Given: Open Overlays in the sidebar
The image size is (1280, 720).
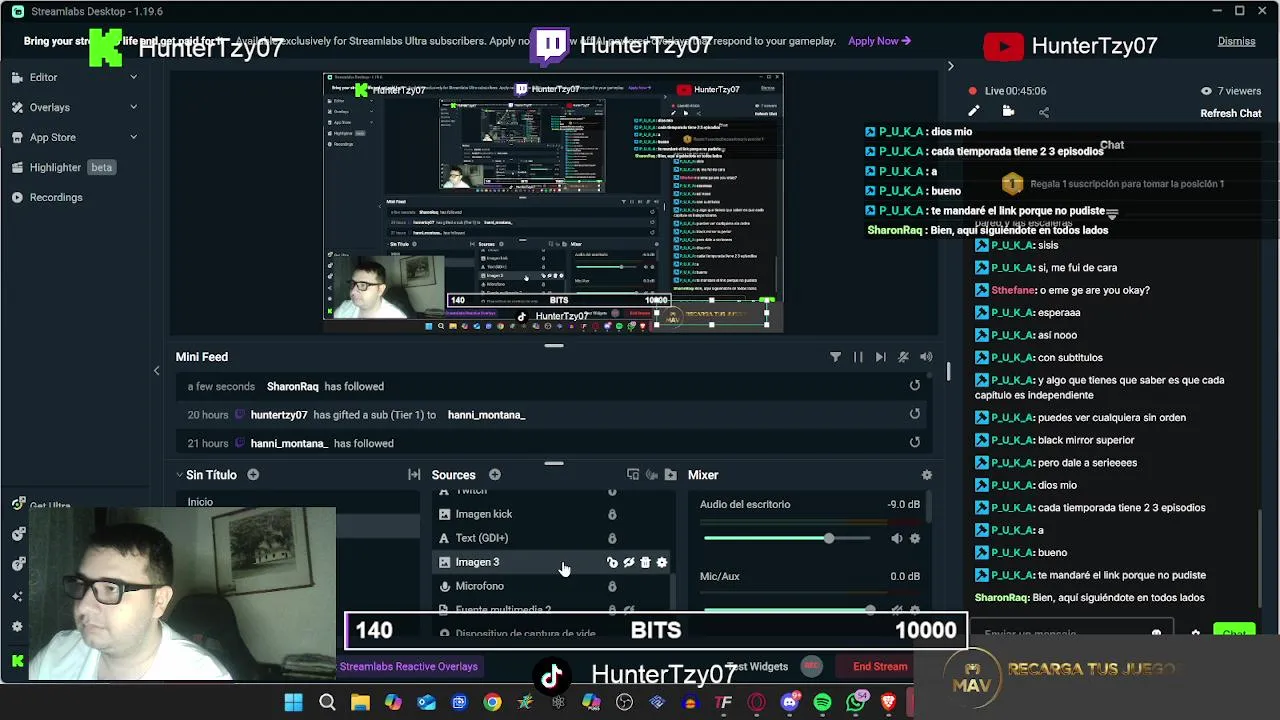Looking at the screenshot, I should (x=49, y=107).
